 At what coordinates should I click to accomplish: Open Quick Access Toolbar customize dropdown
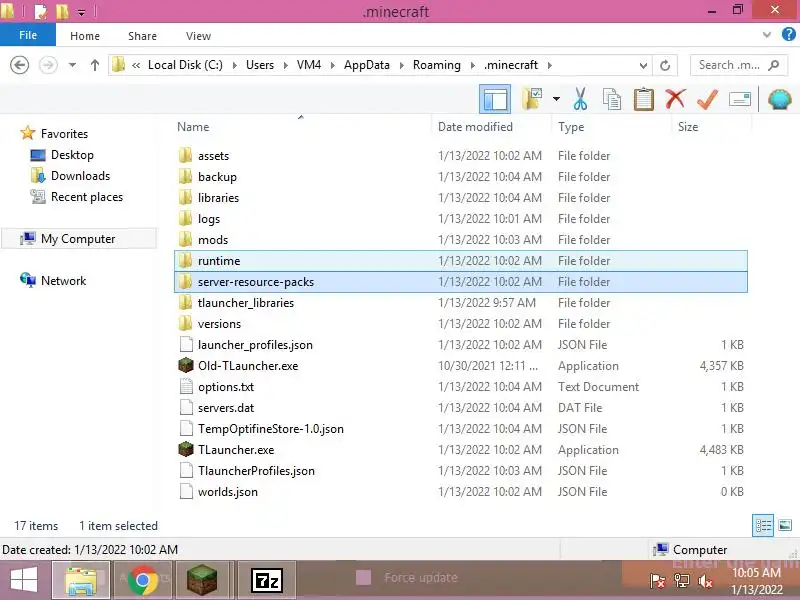81,12
